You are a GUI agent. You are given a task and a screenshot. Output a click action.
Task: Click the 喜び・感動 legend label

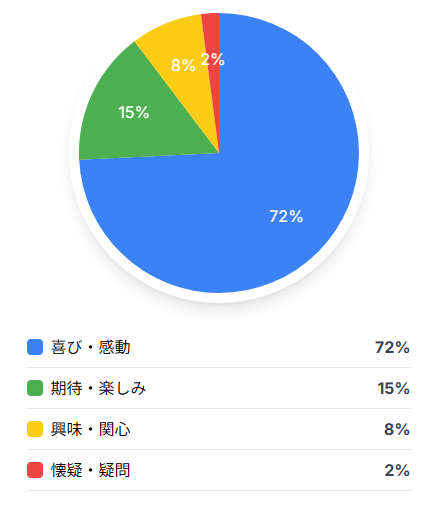90,347
